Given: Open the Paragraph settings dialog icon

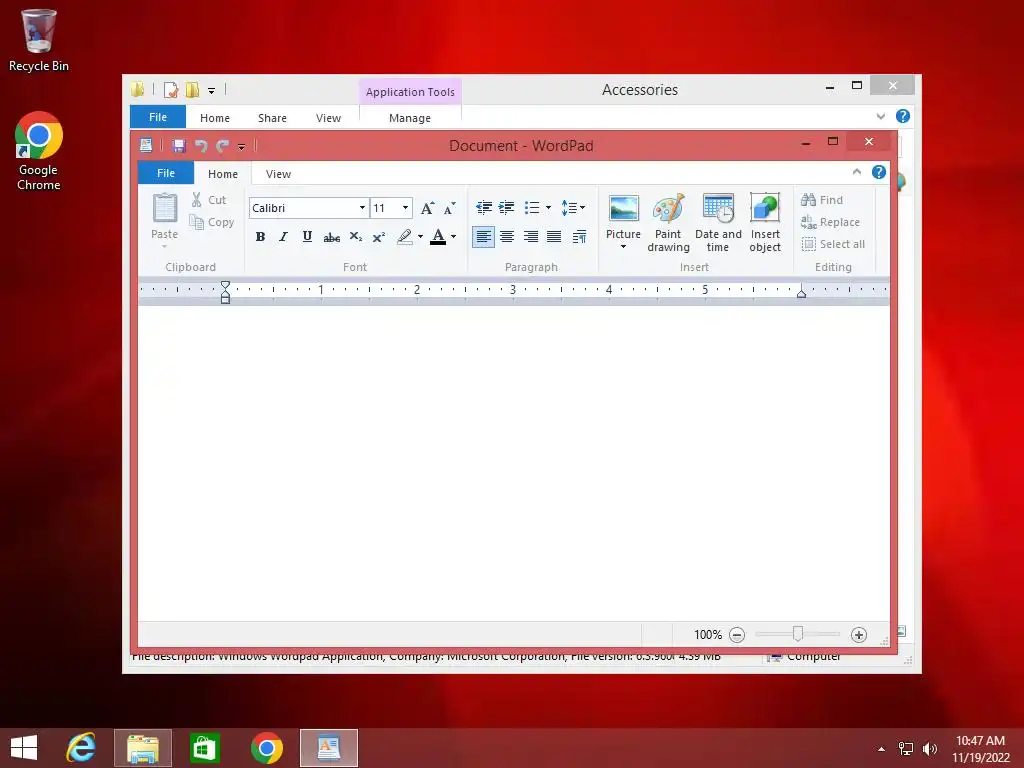Looking at the screenshot, I should [x=579, y=236].
